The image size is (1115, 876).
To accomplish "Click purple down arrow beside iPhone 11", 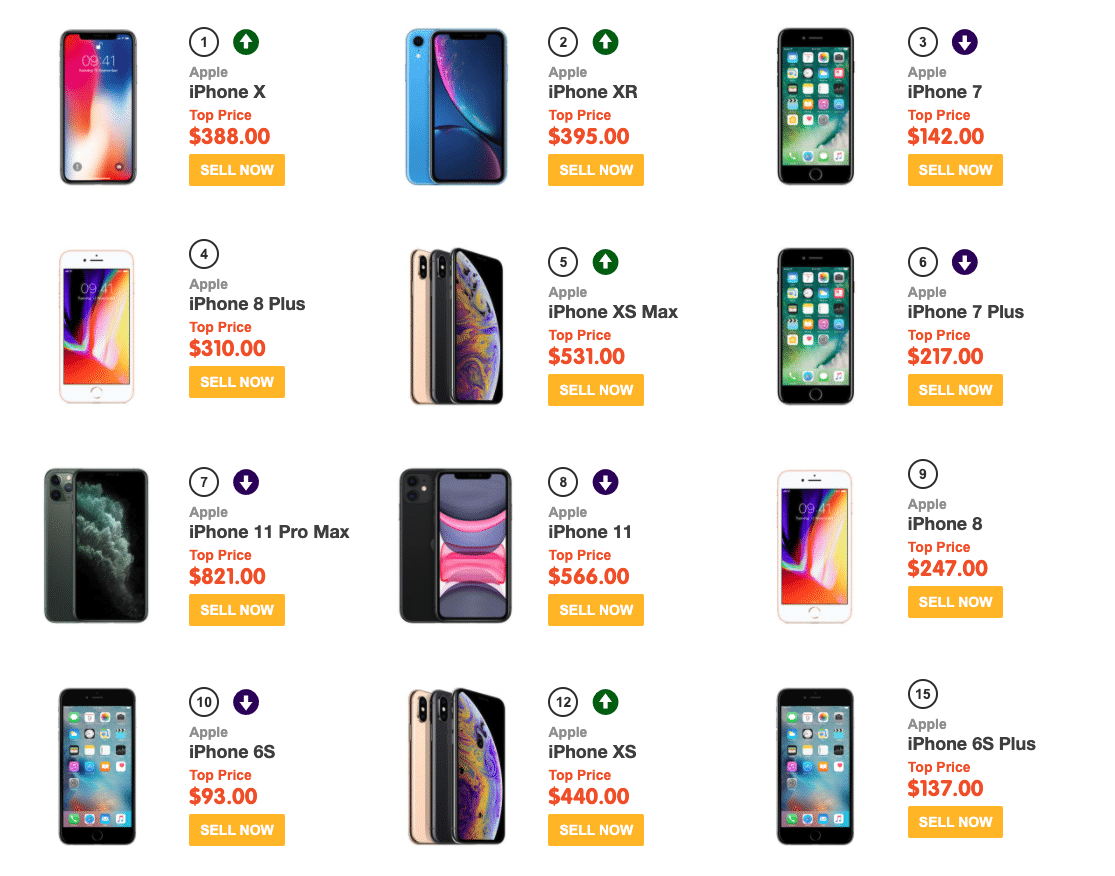I will click(605, 482).
